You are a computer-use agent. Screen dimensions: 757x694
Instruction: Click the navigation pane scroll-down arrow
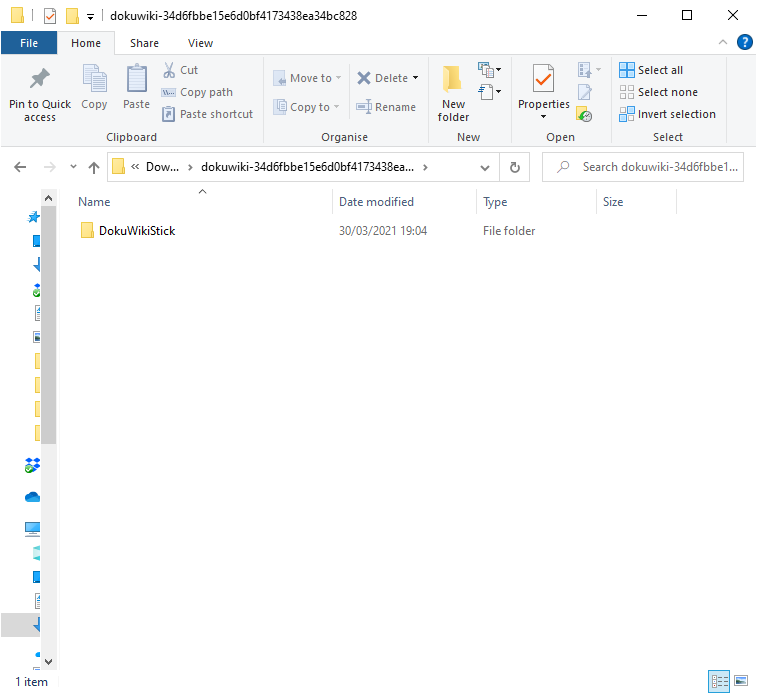[x=48, y=662]
